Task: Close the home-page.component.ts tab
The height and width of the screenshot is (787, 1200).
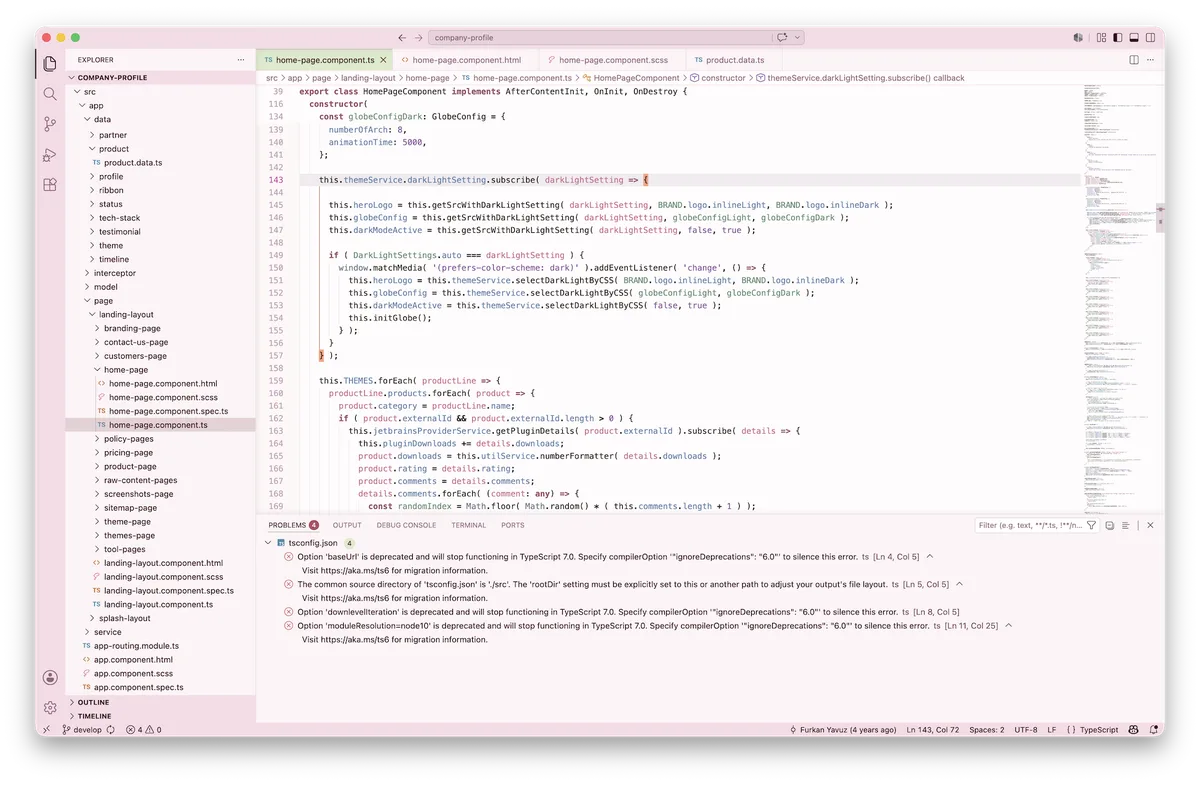Action: pos(383,60)
